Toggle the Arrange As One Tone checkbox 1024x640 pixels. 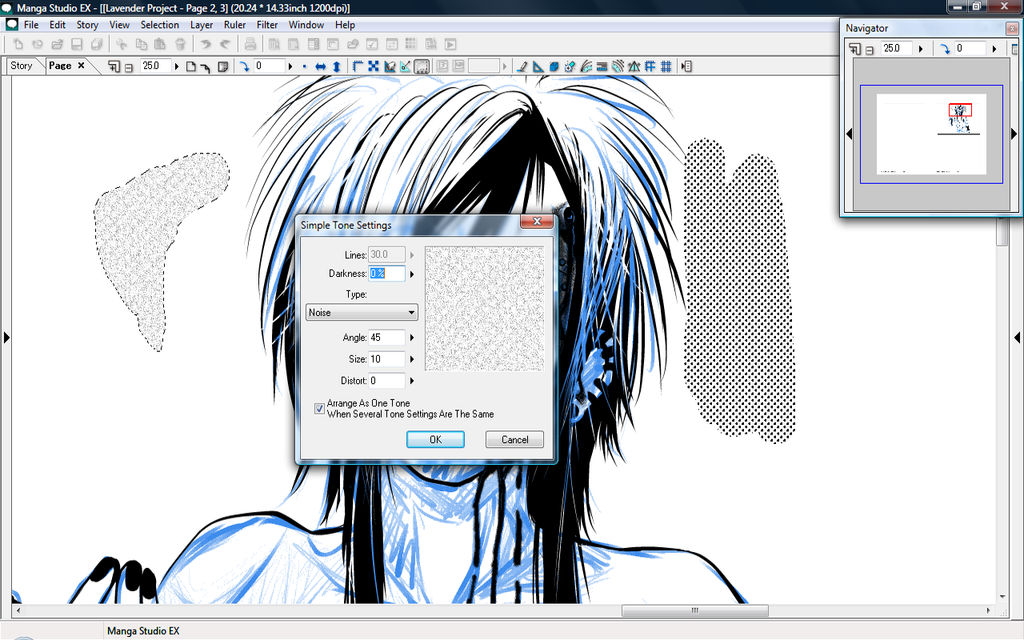320,408
